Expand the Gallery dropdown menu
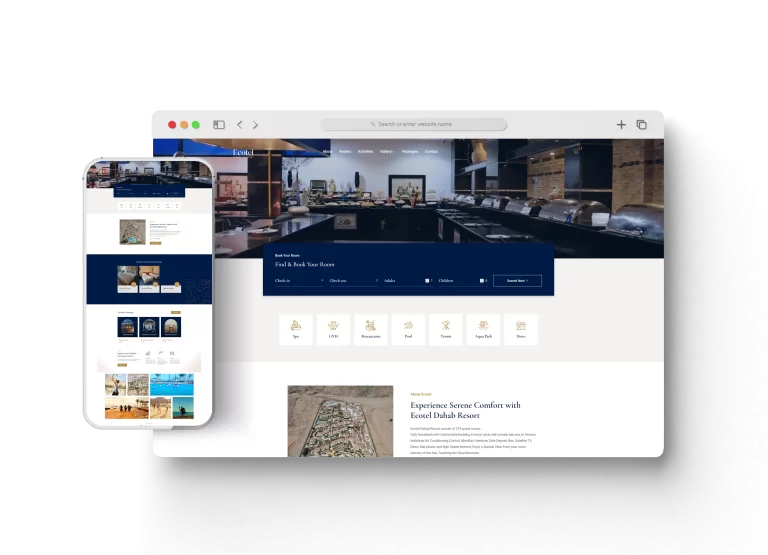 386,151
